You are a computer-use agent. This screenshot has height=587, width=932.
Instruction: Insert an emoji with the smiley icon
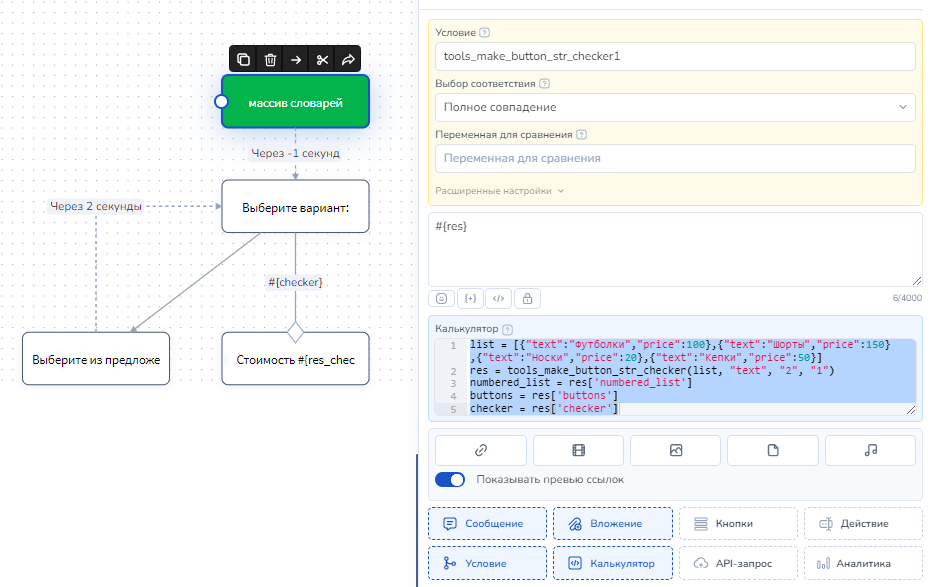(x=440, y=298)
